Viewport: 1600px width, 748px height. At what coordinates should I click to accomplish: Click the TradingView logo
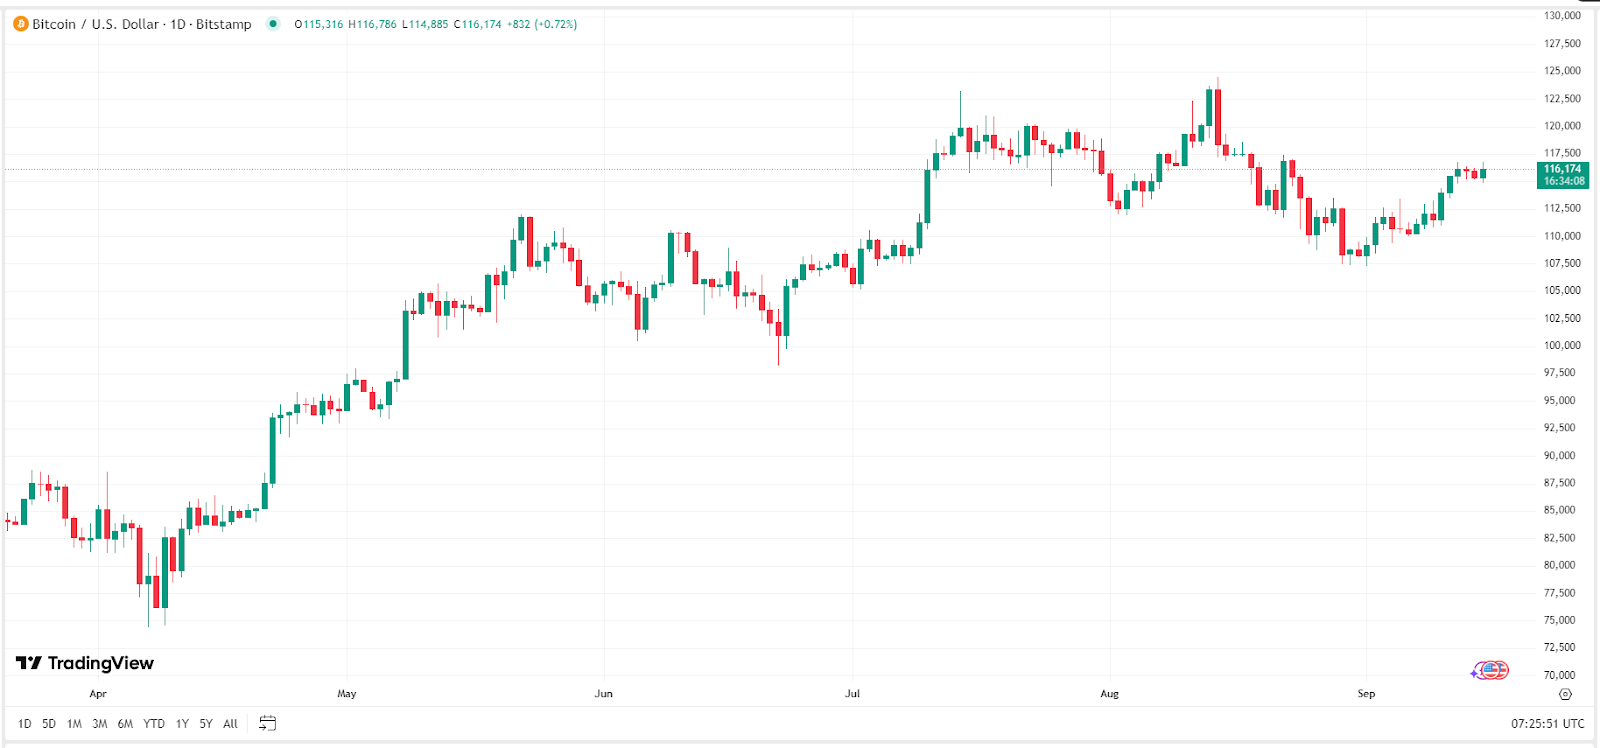[85, 663]
